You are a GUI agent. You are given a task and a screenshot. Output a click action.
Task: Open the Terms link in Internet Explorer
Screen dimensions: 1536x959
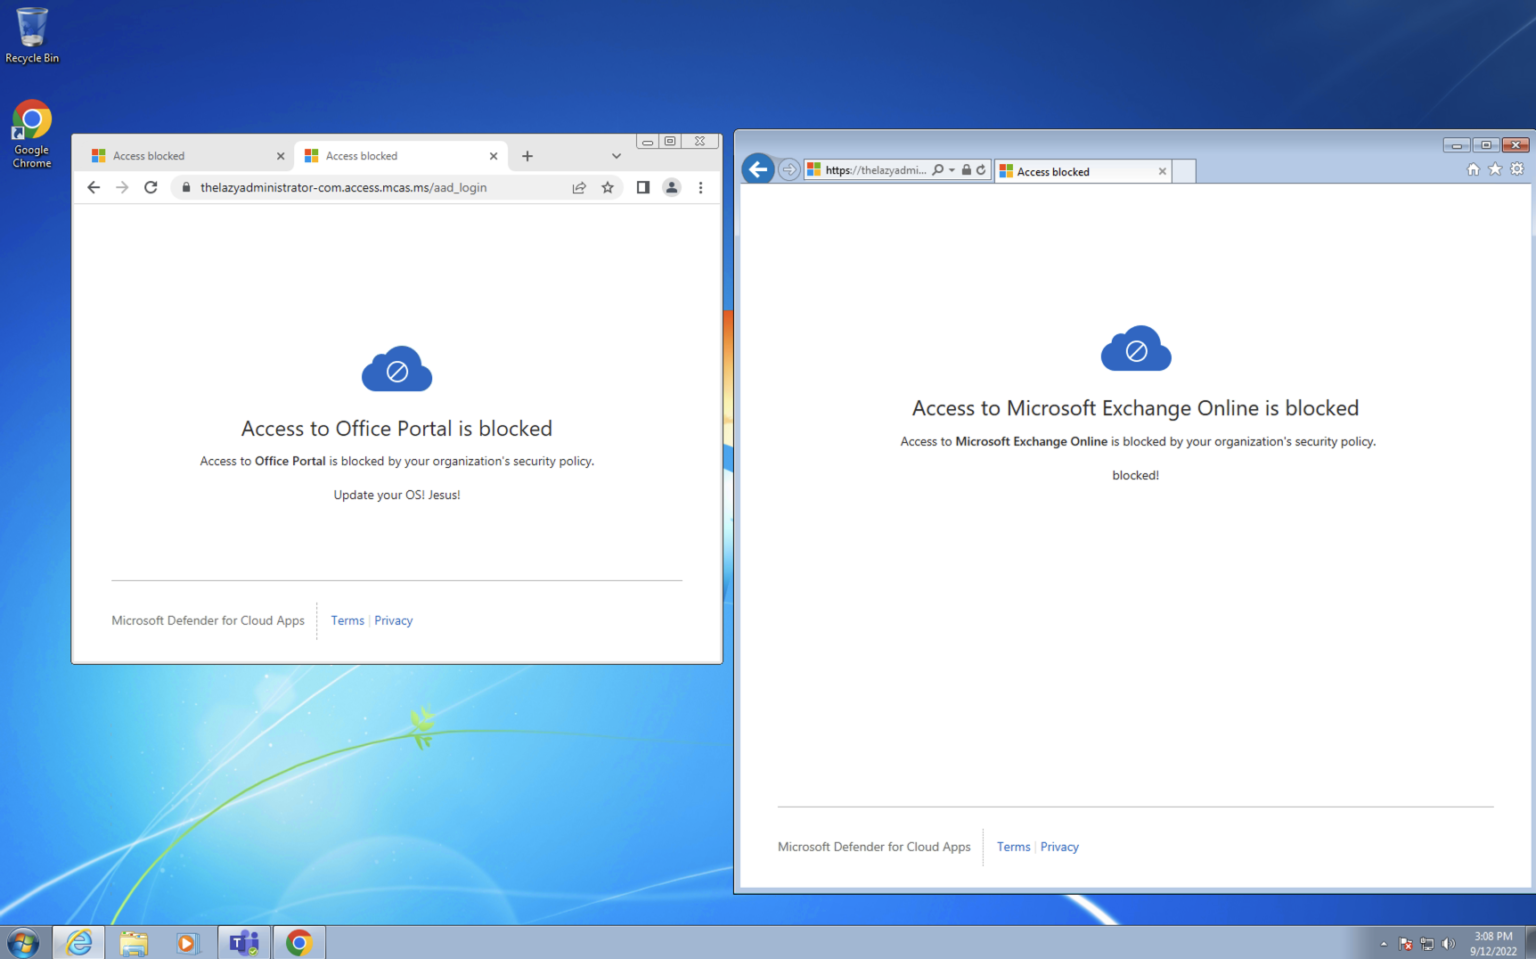coord(1014,847)
